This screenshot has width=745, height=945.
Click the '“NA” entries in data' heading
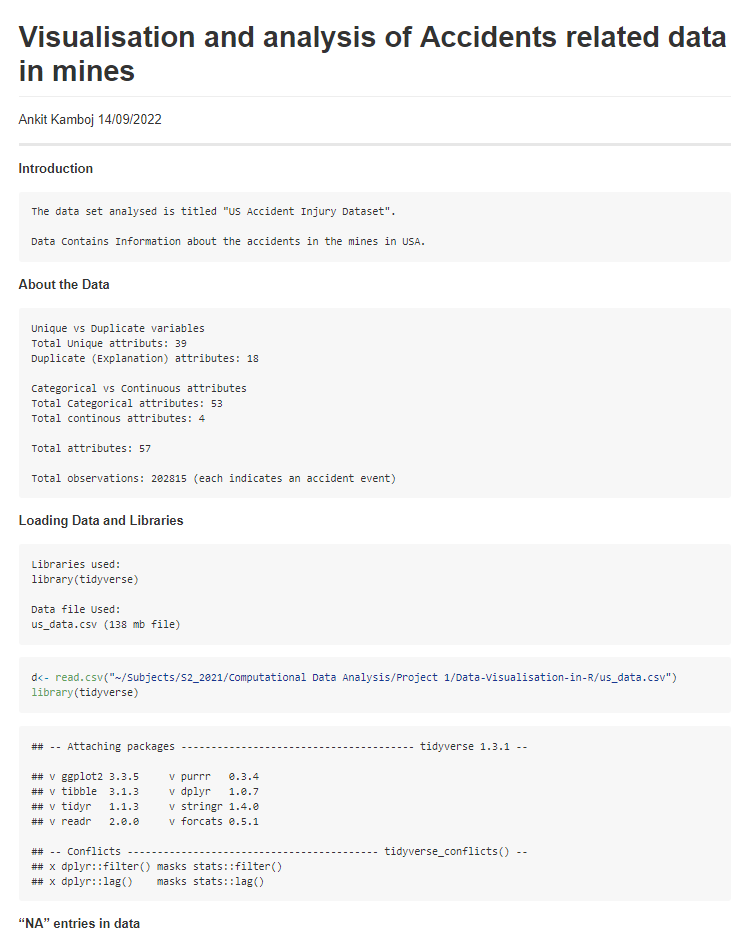79,923
